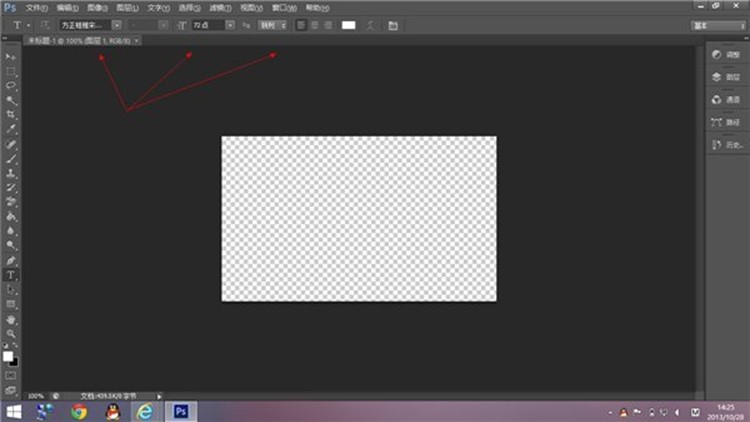Select the Crop tool
Viewport: 750px width, 422px height.
click(x=12, y=115)
